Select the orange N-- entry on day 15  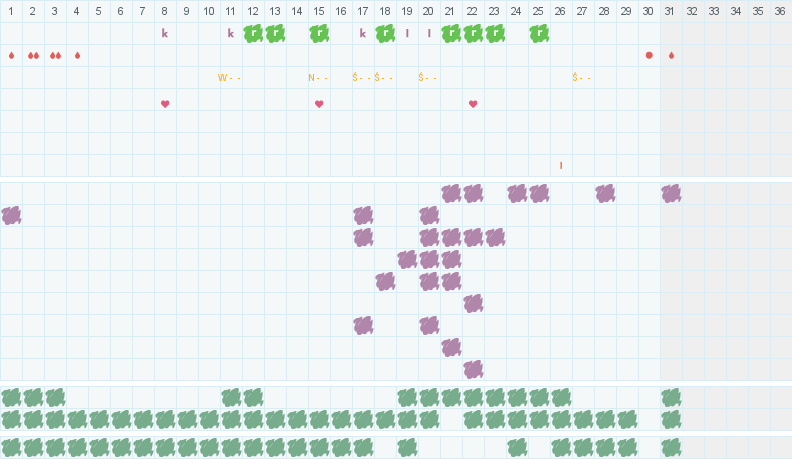point(318,78)
